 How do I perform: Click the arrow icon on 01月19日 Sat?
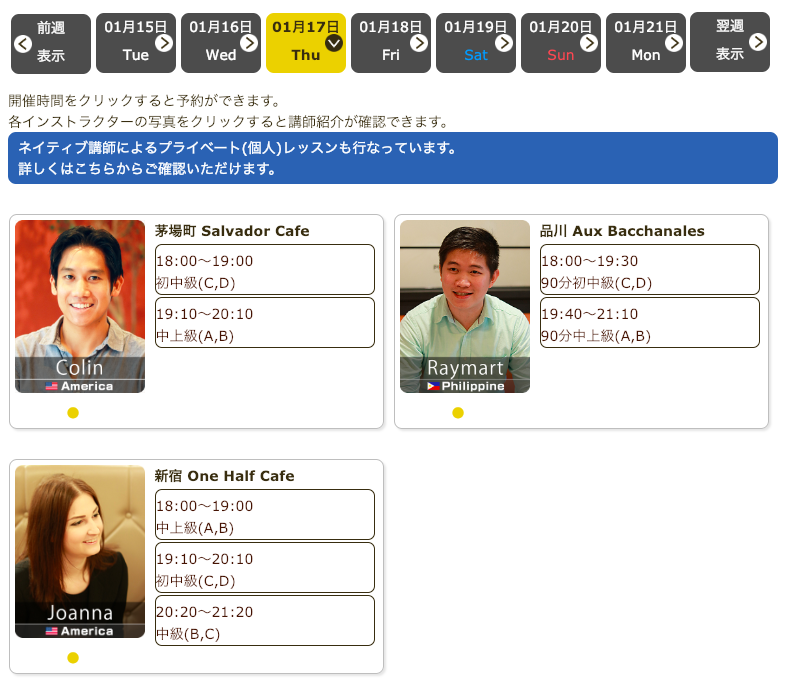tap(504, 43)
